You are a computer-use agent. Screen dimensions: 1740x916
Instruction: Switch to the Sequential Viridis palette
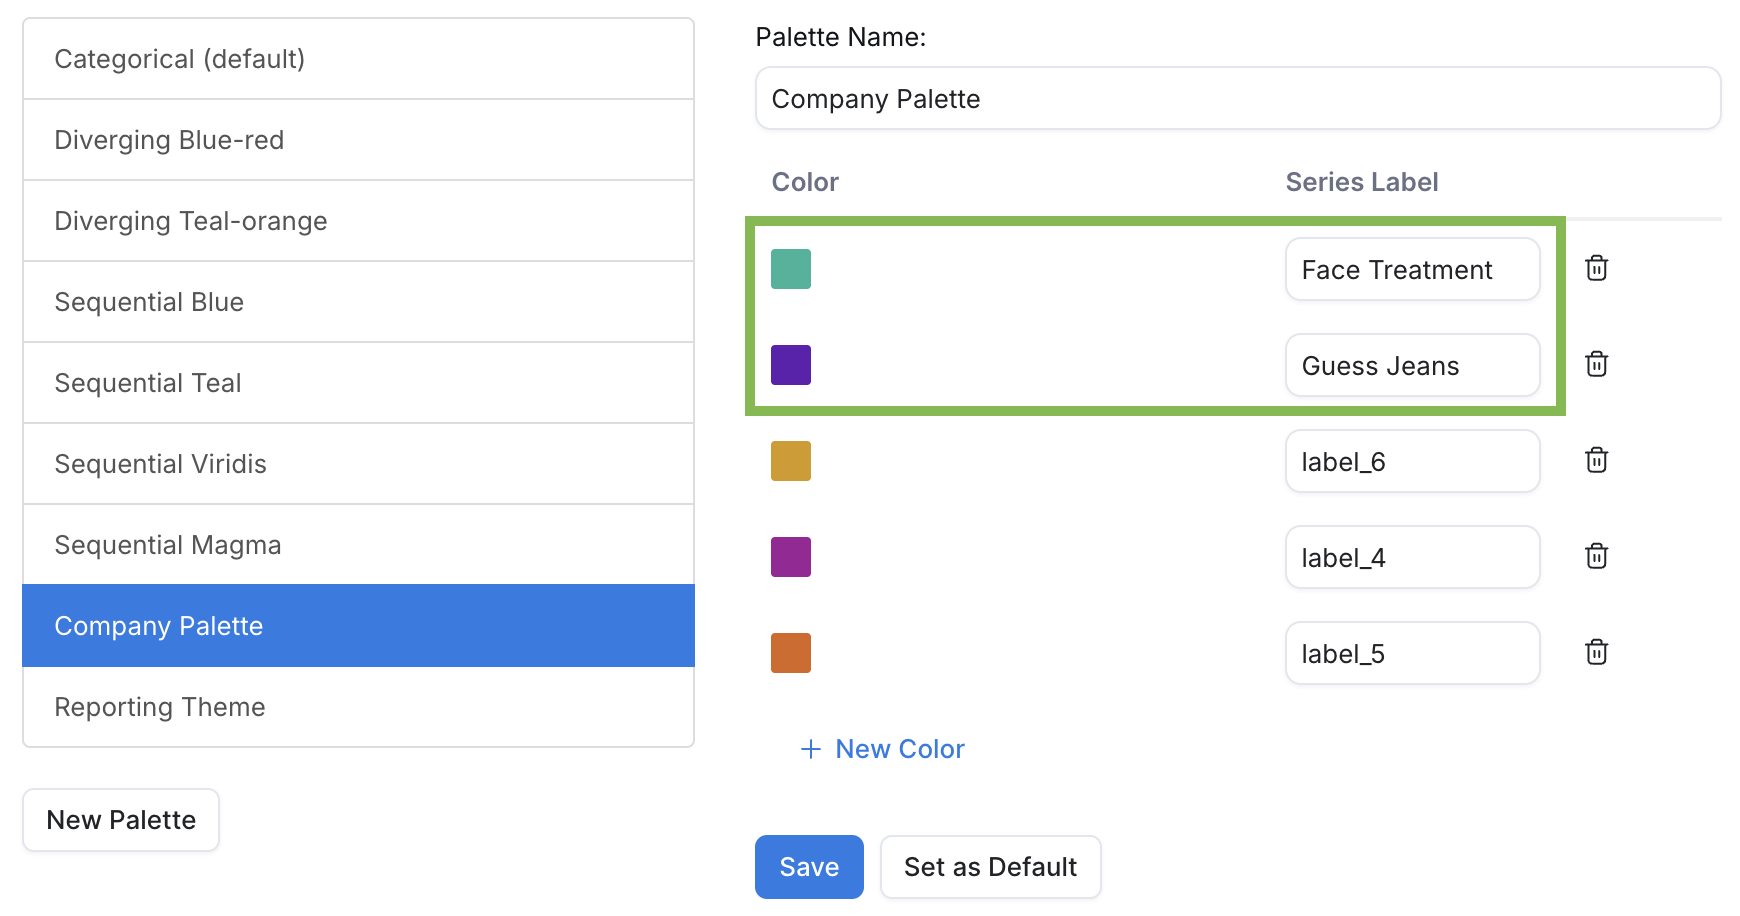357,463
